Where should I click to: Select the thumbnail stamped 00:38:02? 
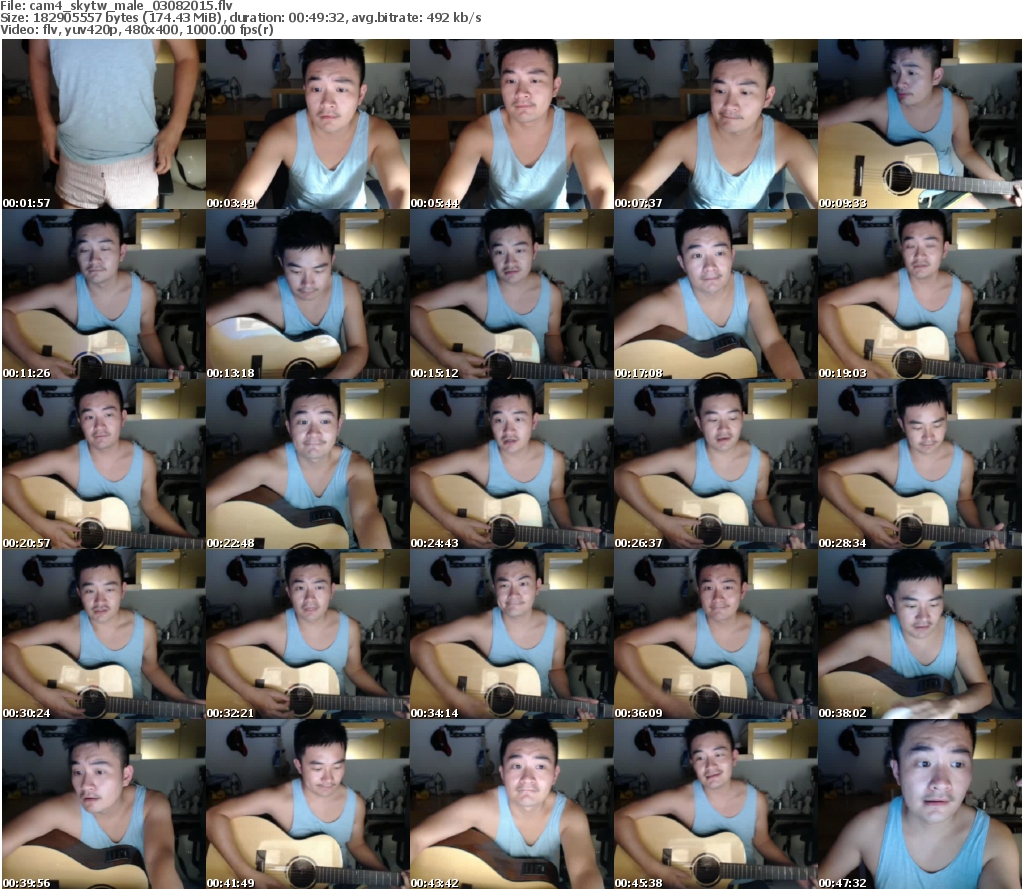[920, 634]
